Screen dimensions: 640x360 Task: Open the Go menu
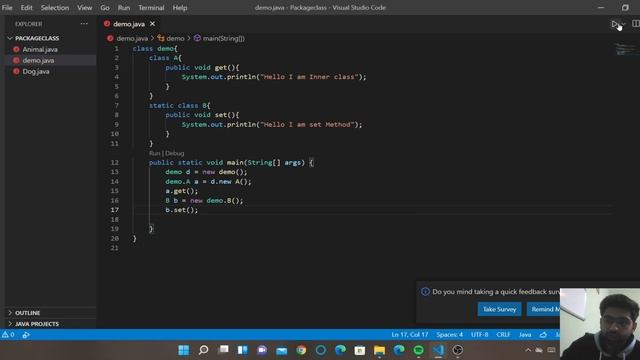(105, 7)
